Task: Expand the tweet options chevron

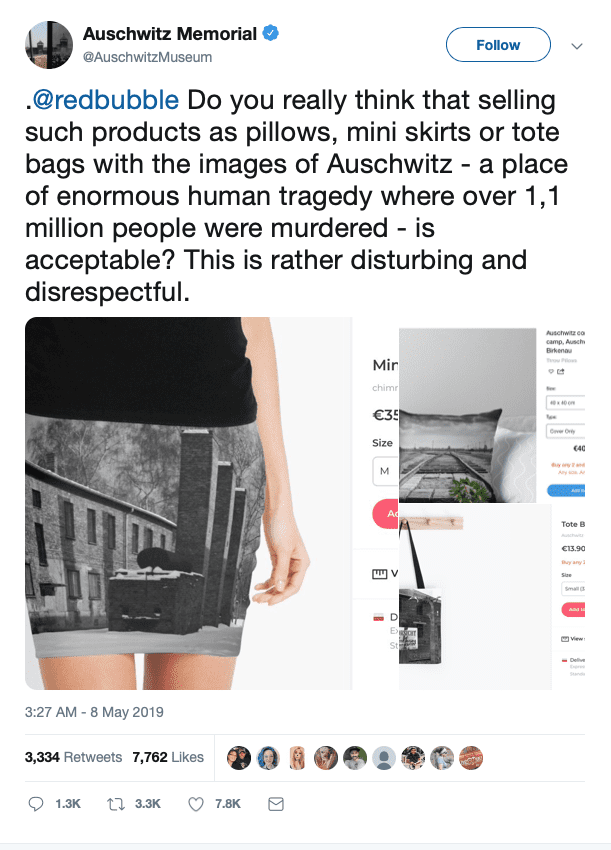Action: click(577, 46)
